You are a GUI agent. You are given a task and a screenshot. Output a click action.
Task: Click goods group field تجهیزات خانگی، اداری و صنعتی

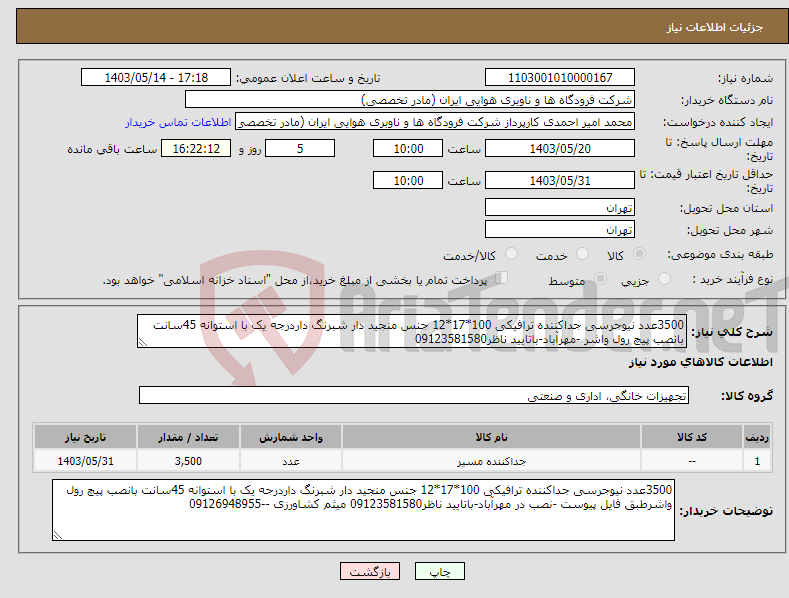[414, 396]
